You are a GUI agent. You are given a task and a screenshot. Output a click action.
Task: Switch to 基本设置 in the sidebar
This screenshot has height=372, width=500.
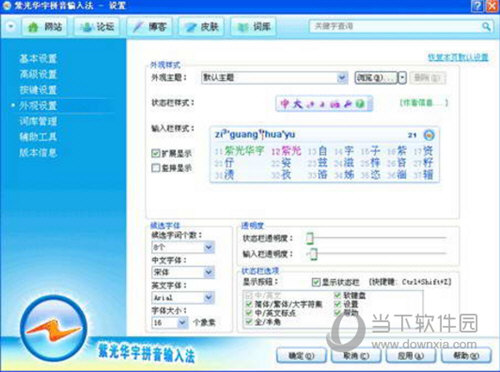(38, 59)
